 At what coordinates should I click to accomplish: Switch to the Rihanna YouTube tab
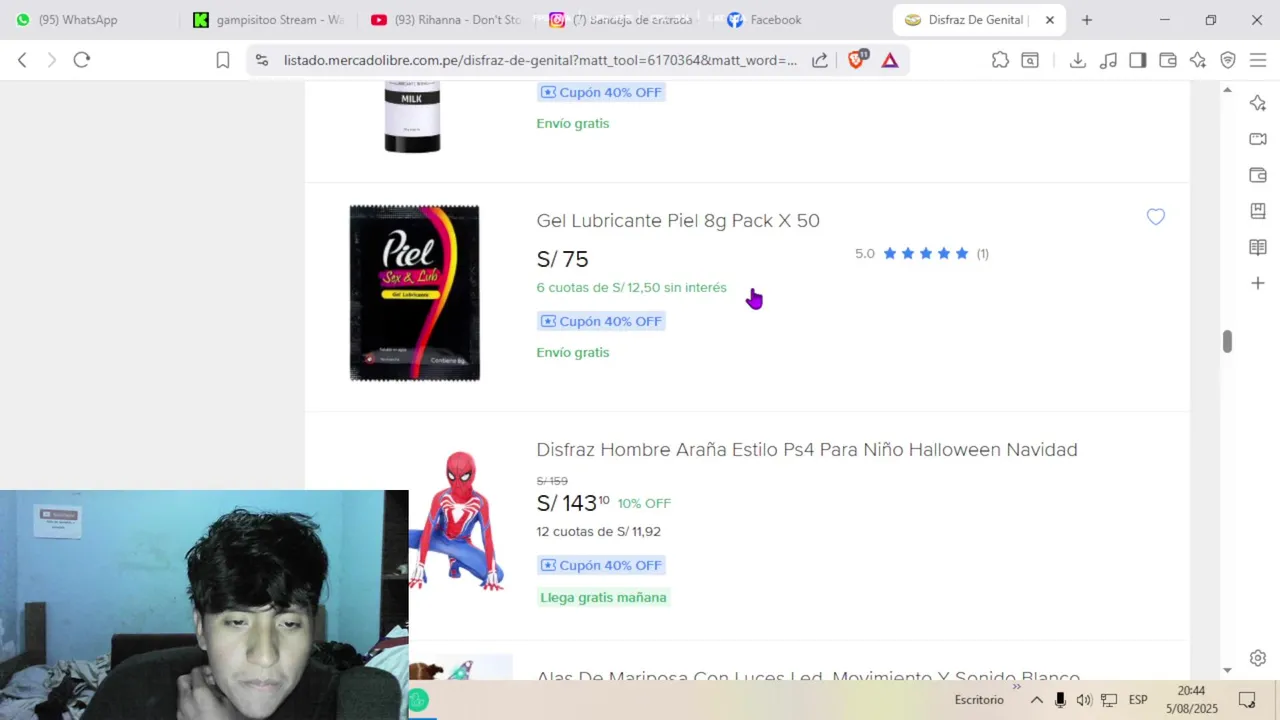coord(446,20)
